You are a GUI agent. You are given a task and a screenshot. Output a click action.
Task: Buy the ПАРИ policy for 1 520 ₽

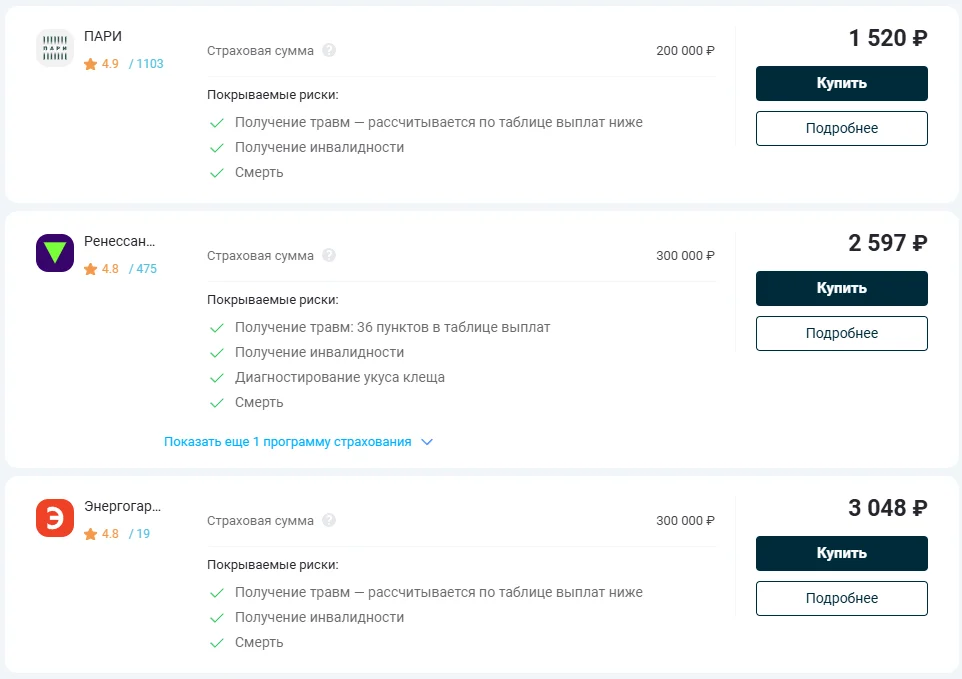[x=841, y=83]
